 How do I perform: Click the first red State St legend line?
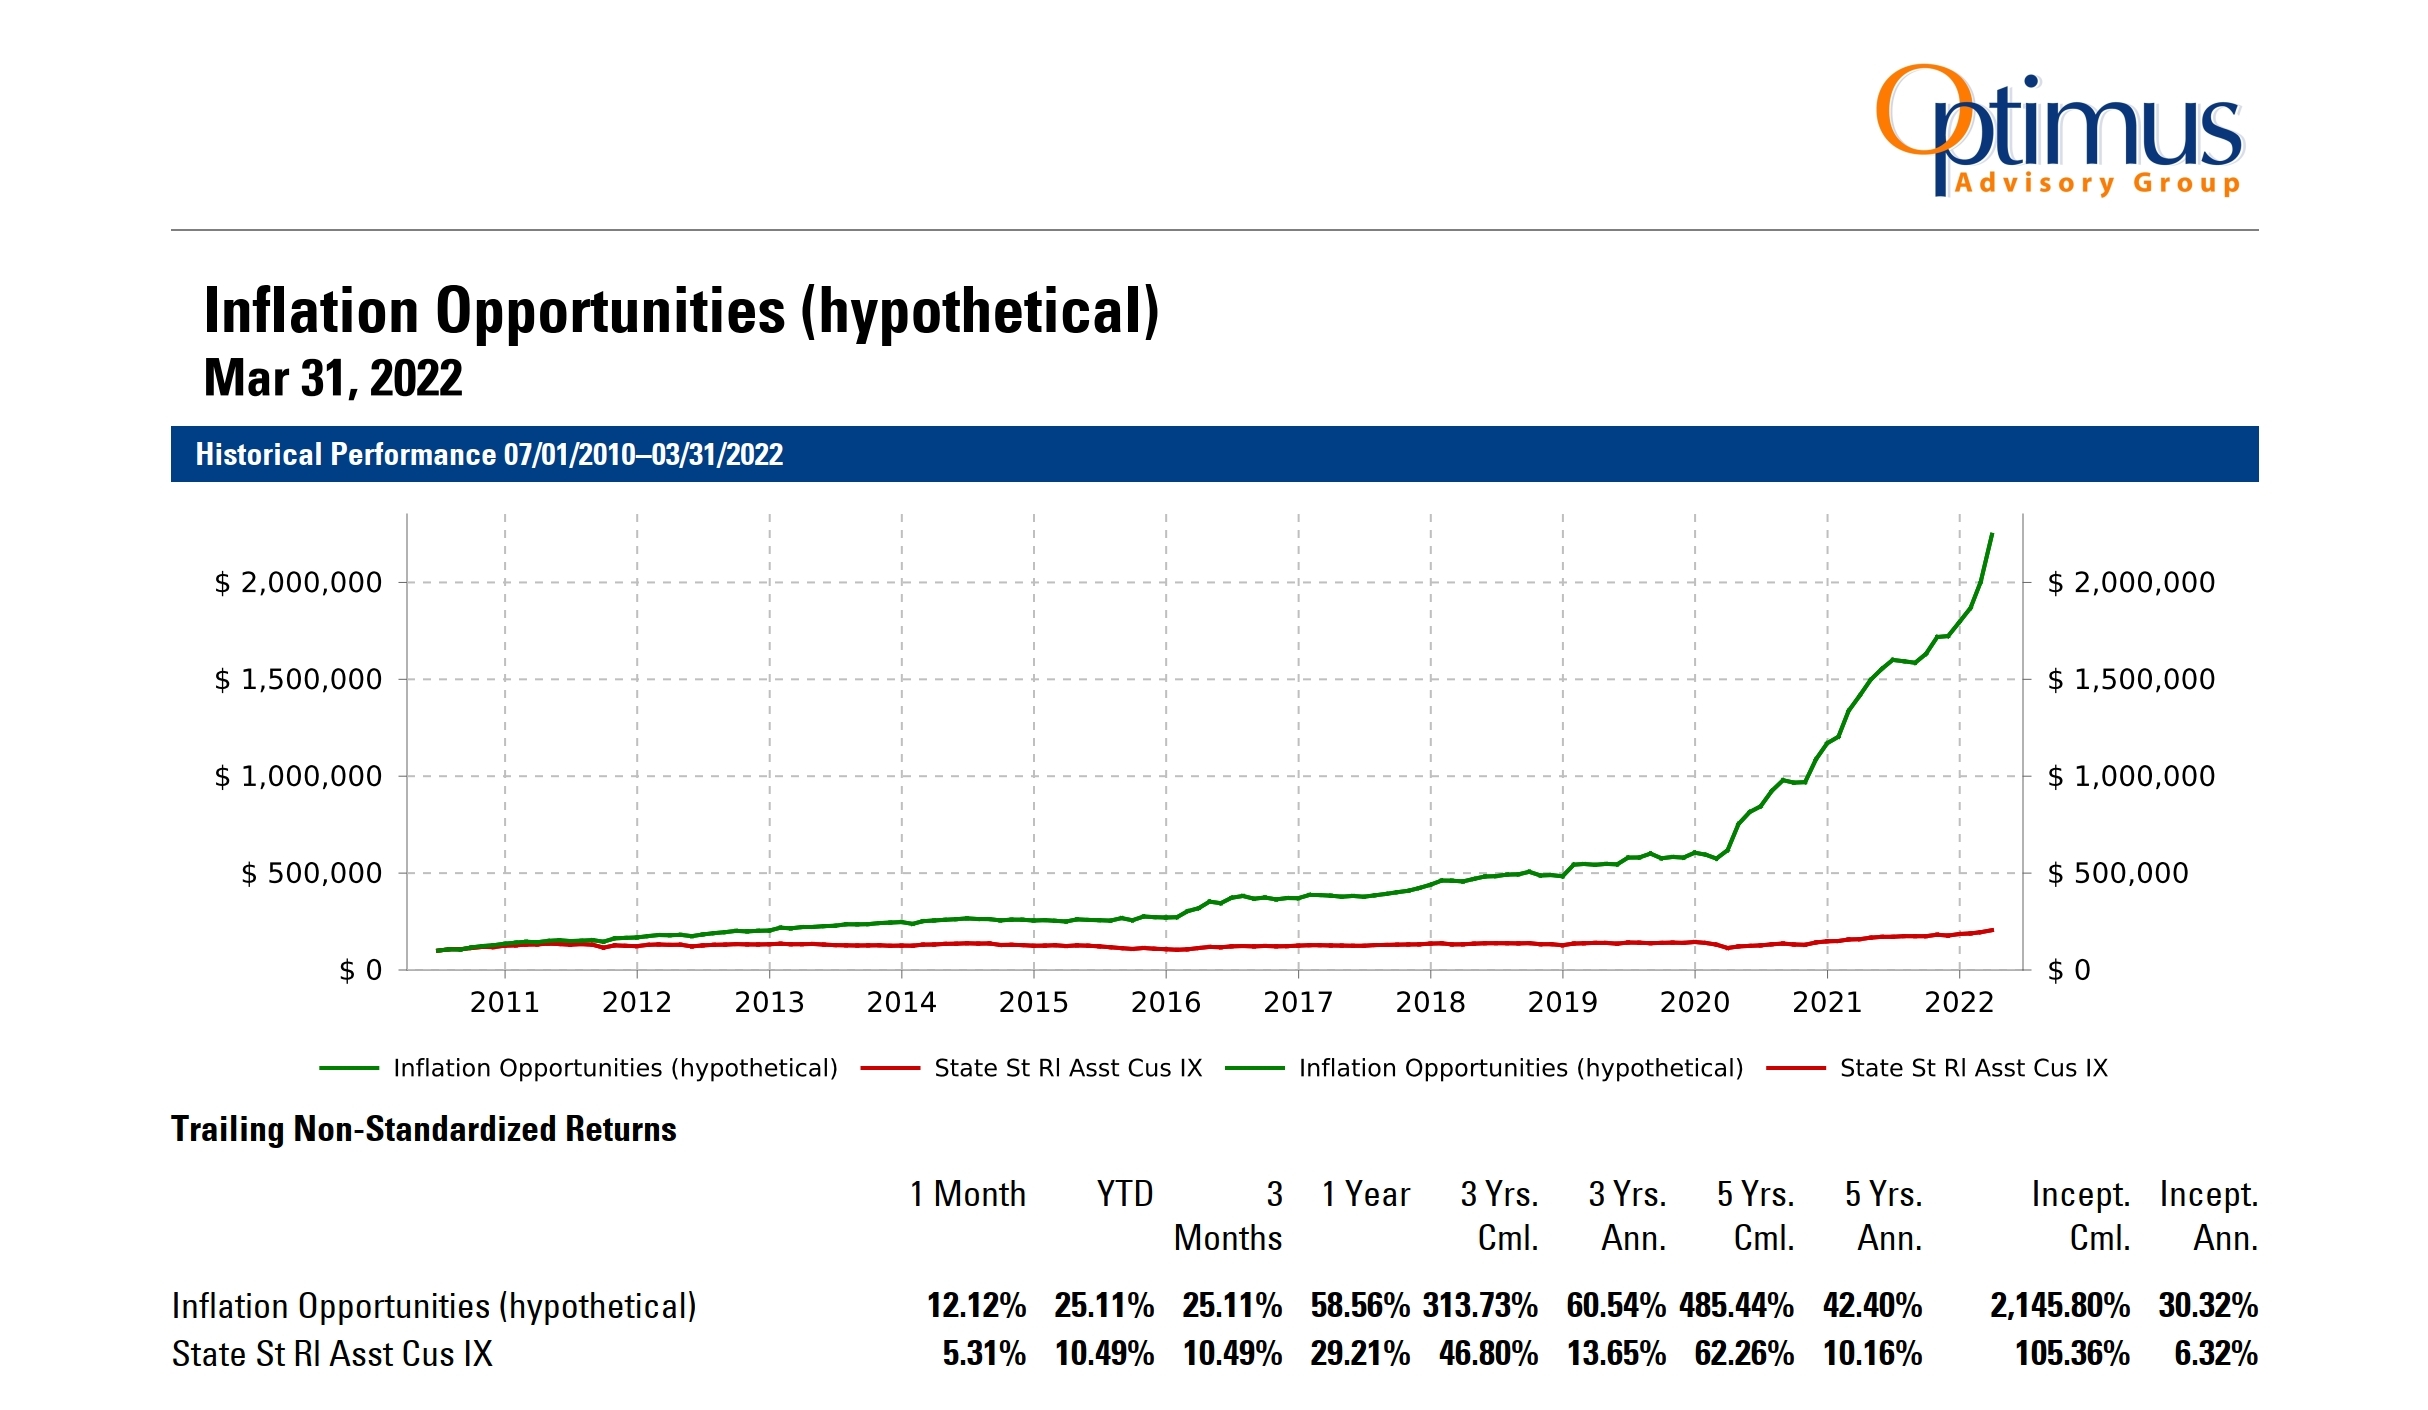tap(889, 1068)
